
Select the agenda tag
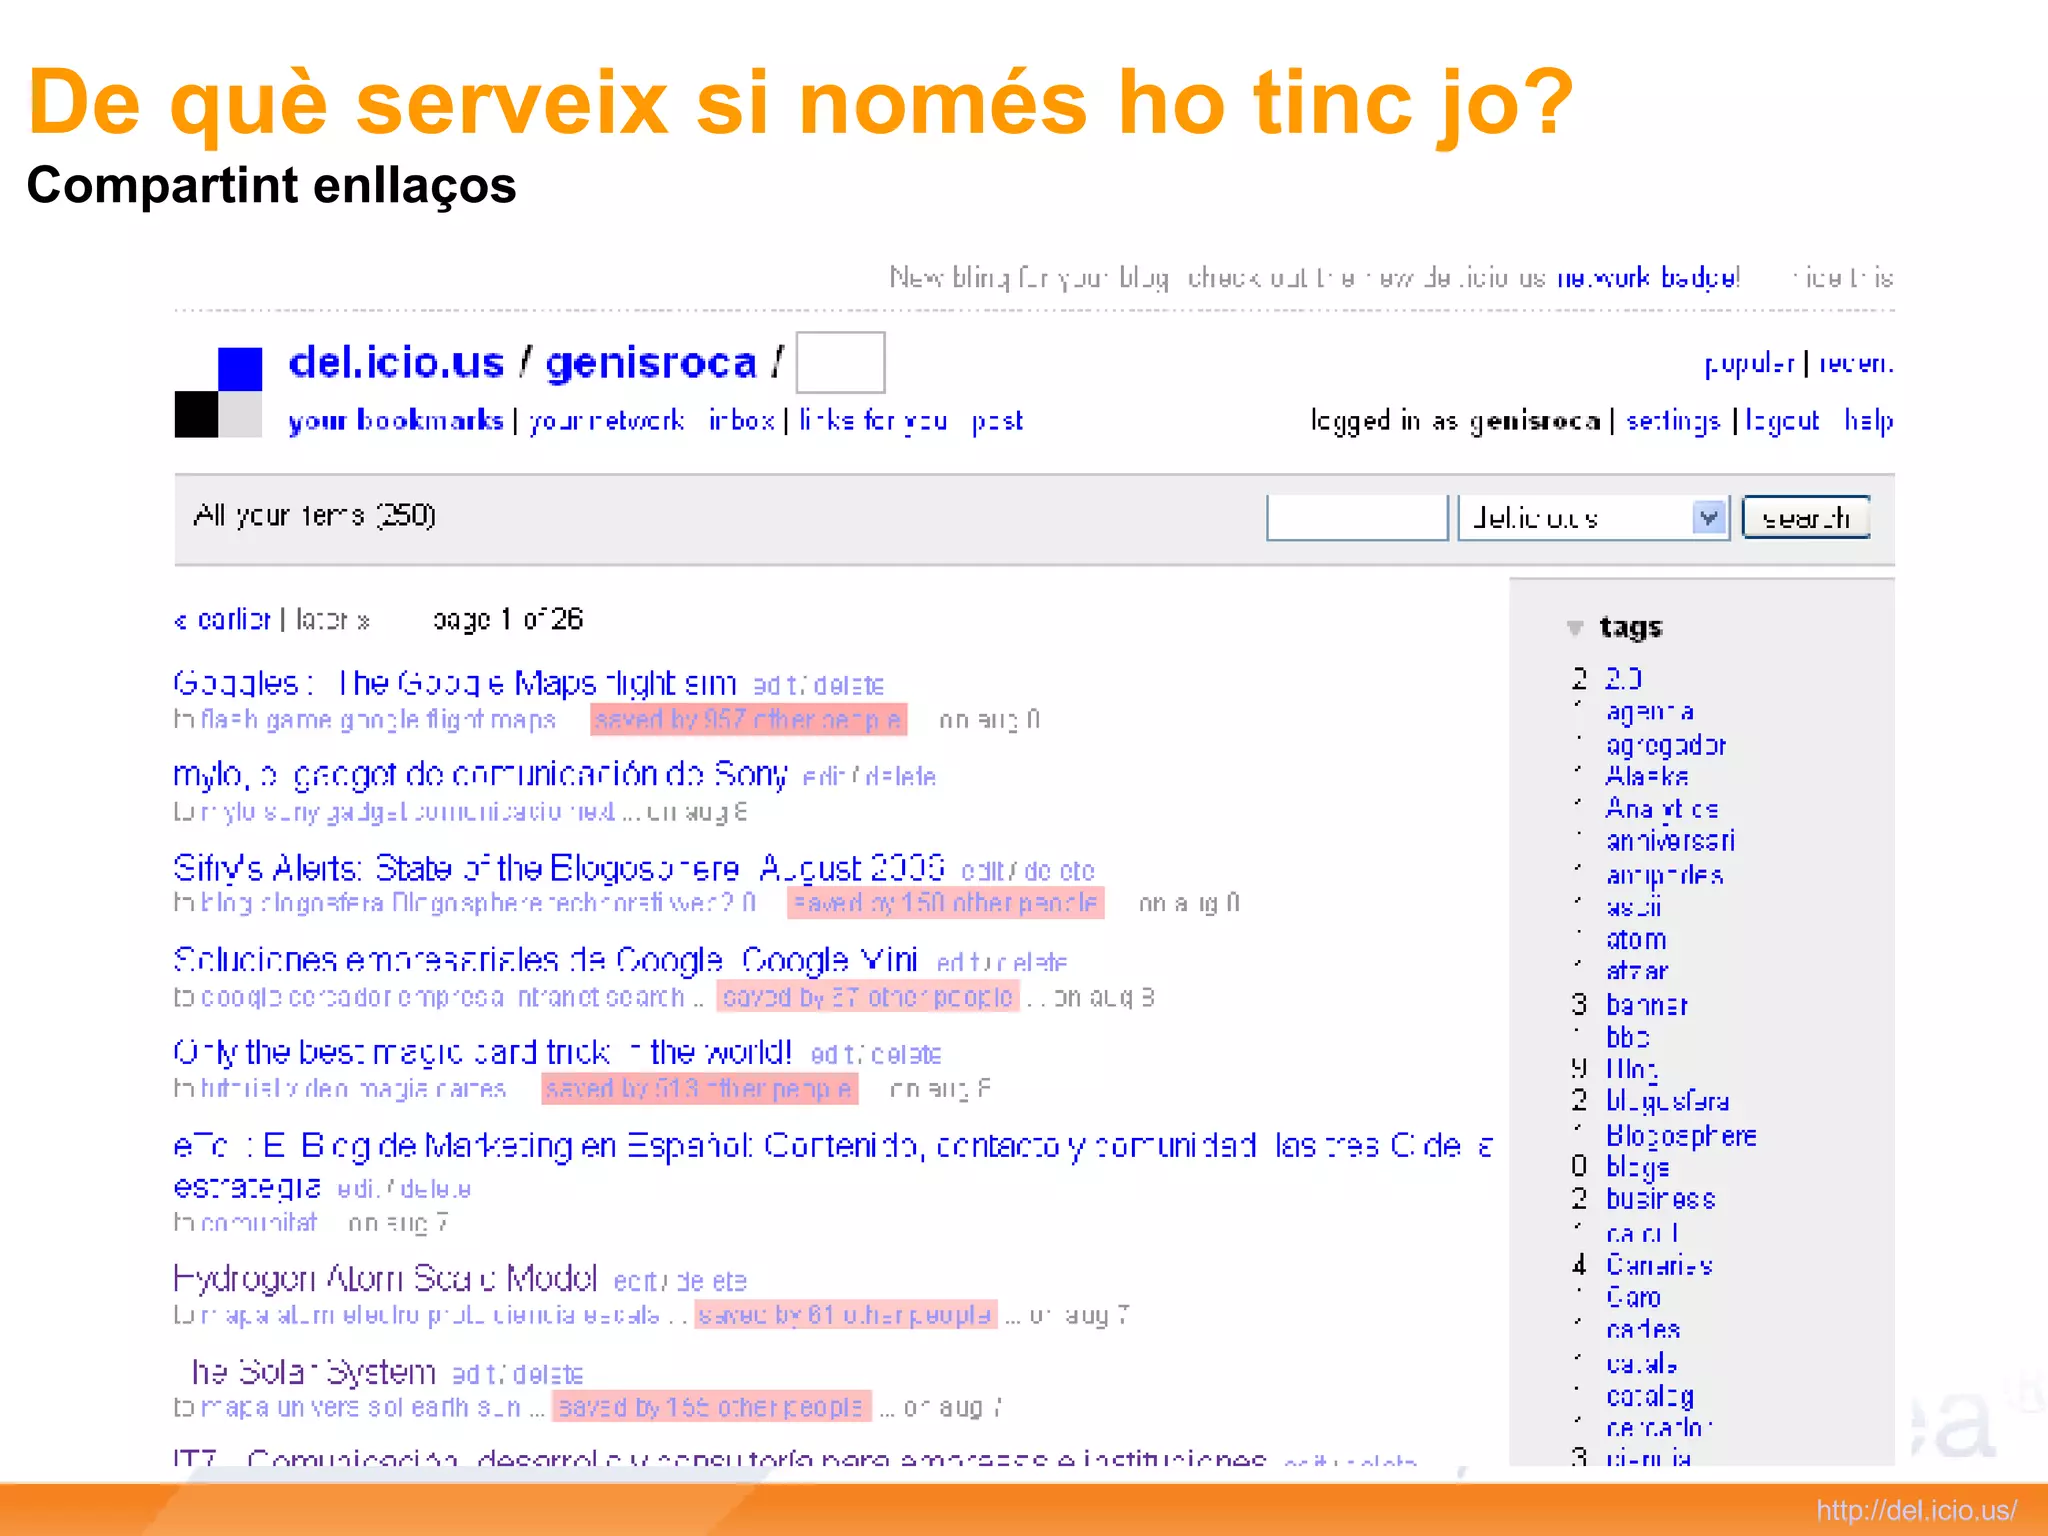(x=1650, y=712)
